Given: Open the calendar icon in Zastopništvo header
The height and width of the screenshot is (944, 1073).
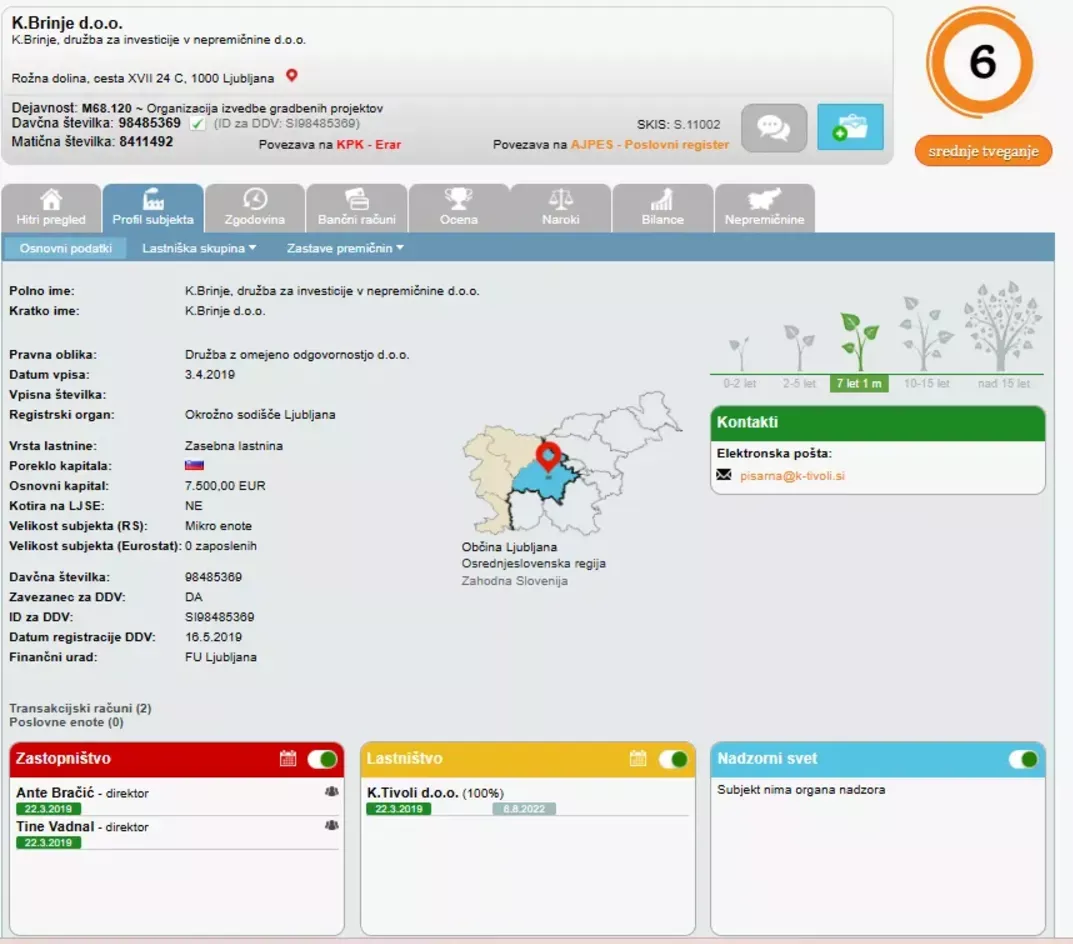Looking at the screenshot, I should pos(288,758).
